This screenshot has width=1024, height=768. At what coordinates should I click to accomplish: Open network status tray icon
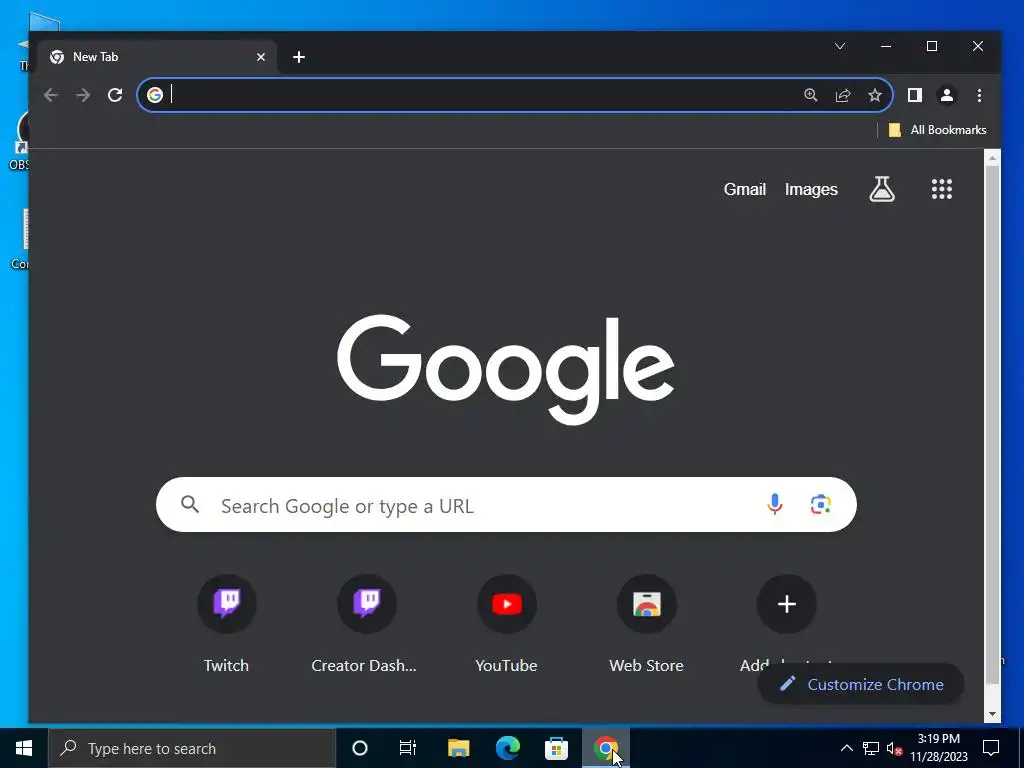(x=871, y=748)
